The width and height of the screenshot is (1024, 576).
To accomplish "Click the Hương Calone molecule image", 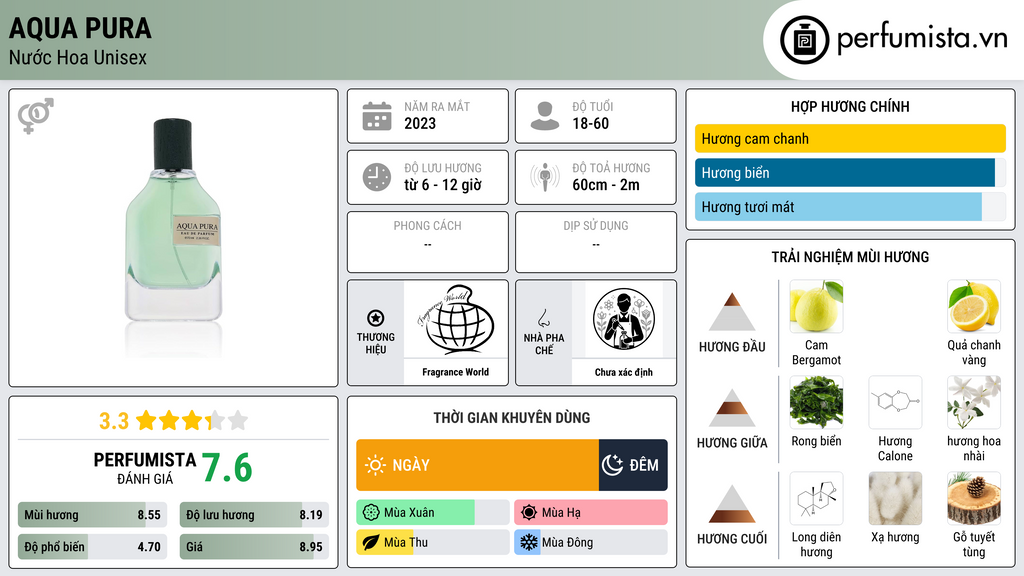I will click(895, 402).
